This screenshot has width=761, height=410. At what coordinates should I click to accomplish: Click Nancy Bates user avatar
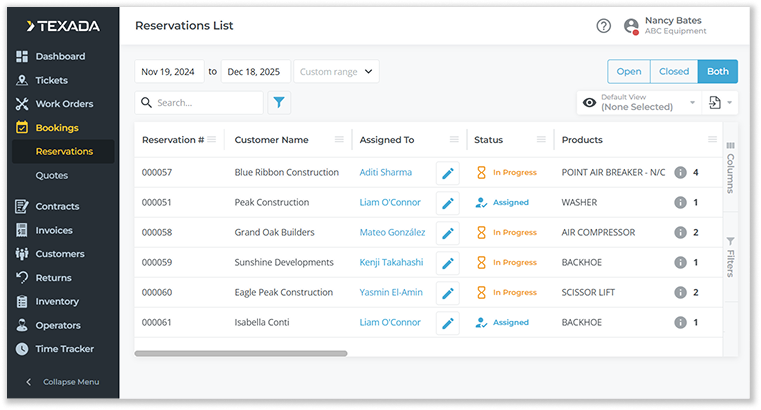[x=631, y=26]
